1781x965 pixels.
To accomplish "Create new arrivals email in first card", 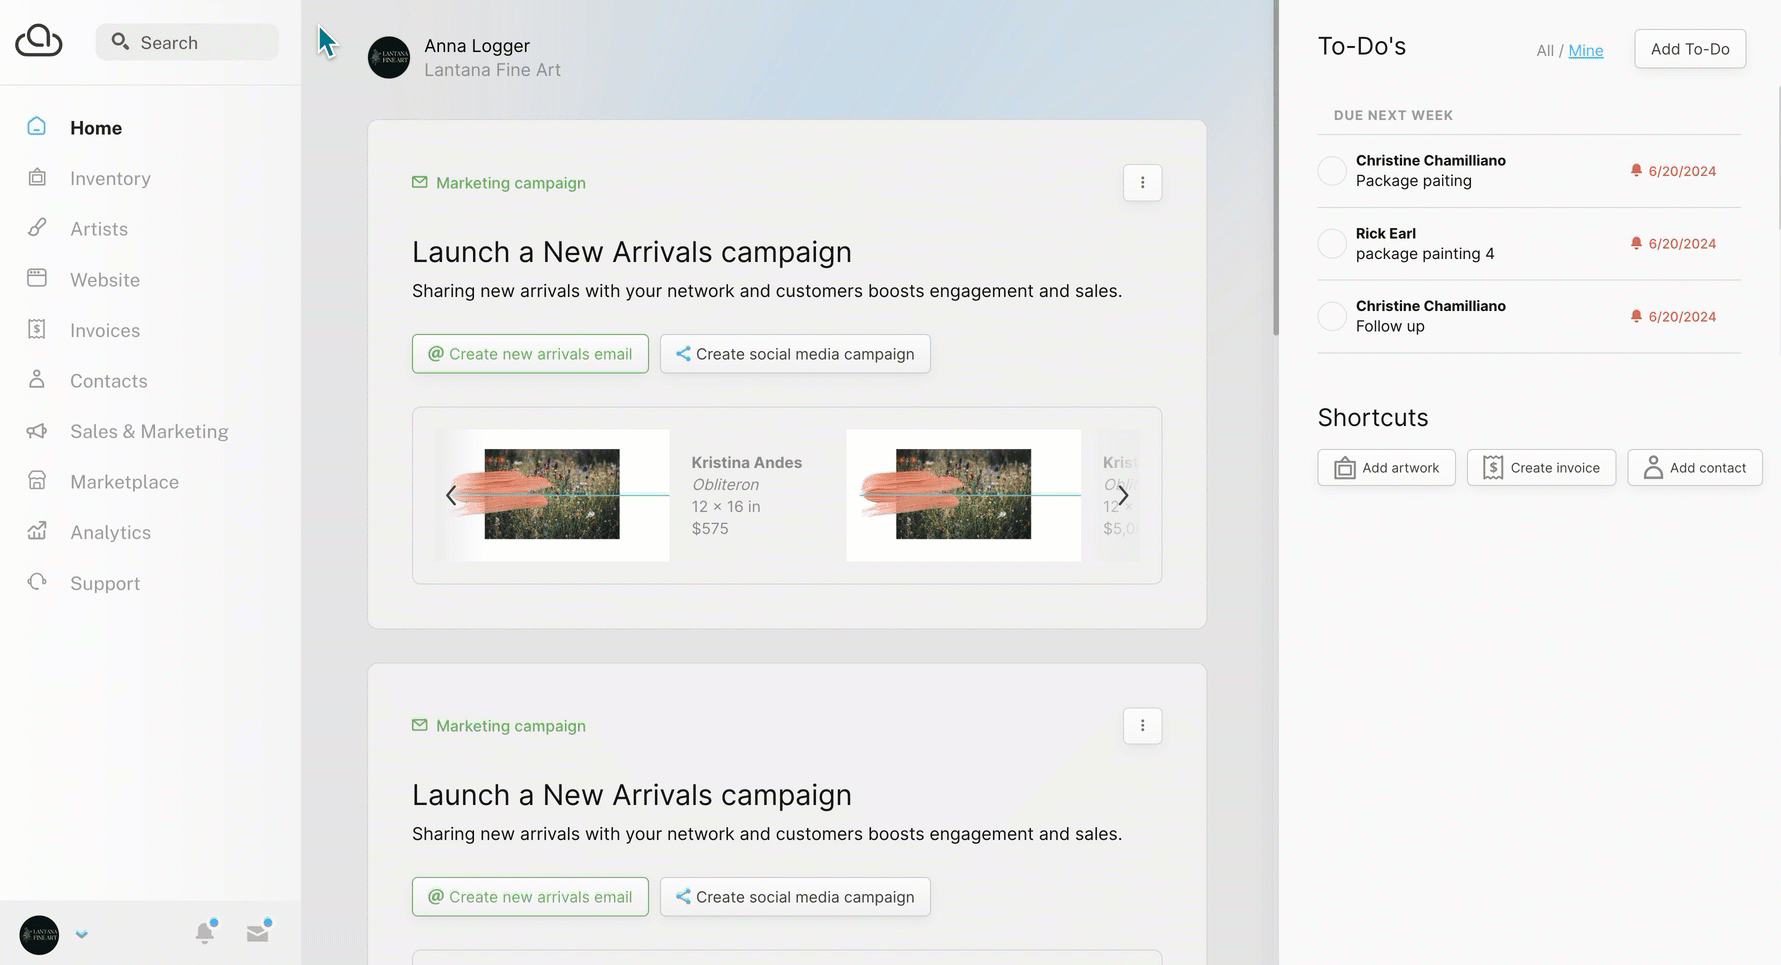I will pos(530,354).
